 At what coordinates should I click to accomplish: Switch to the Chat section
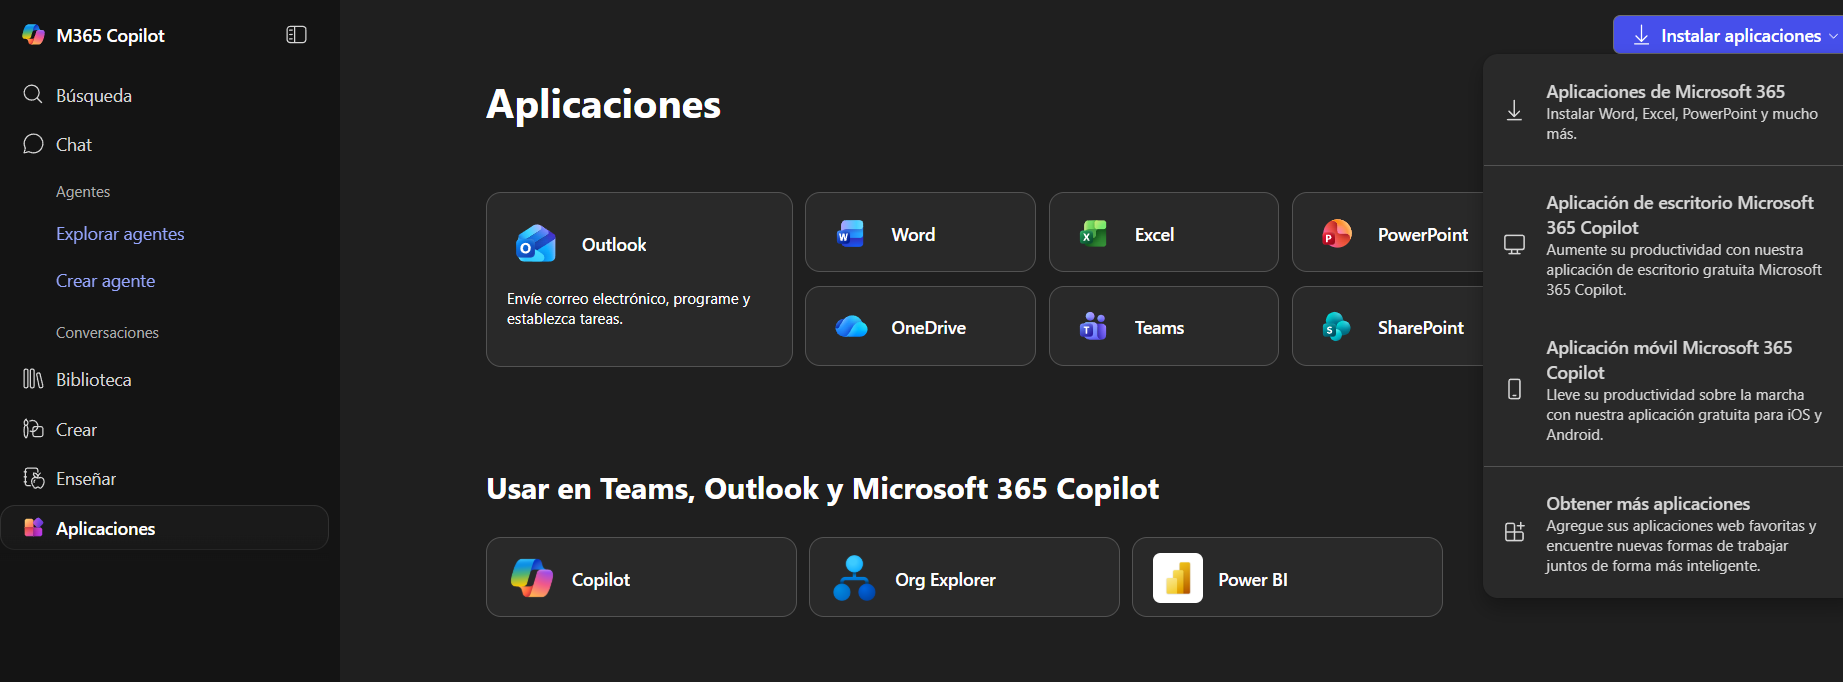click(x=72, y=144)
